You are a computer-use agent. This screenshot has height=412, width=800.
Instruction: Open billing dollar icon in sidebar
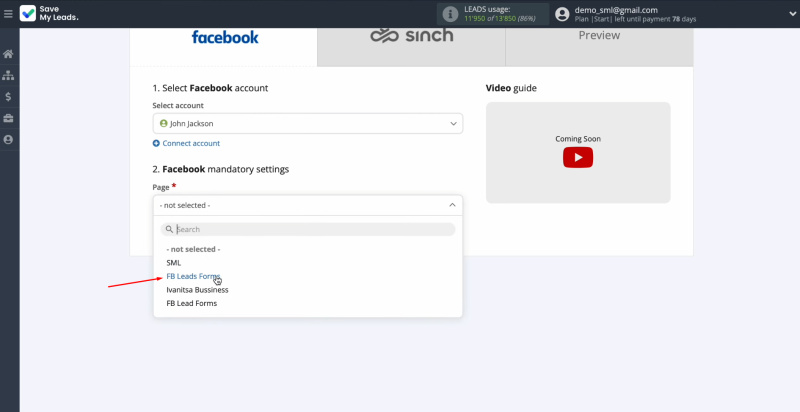pos(8,97)
